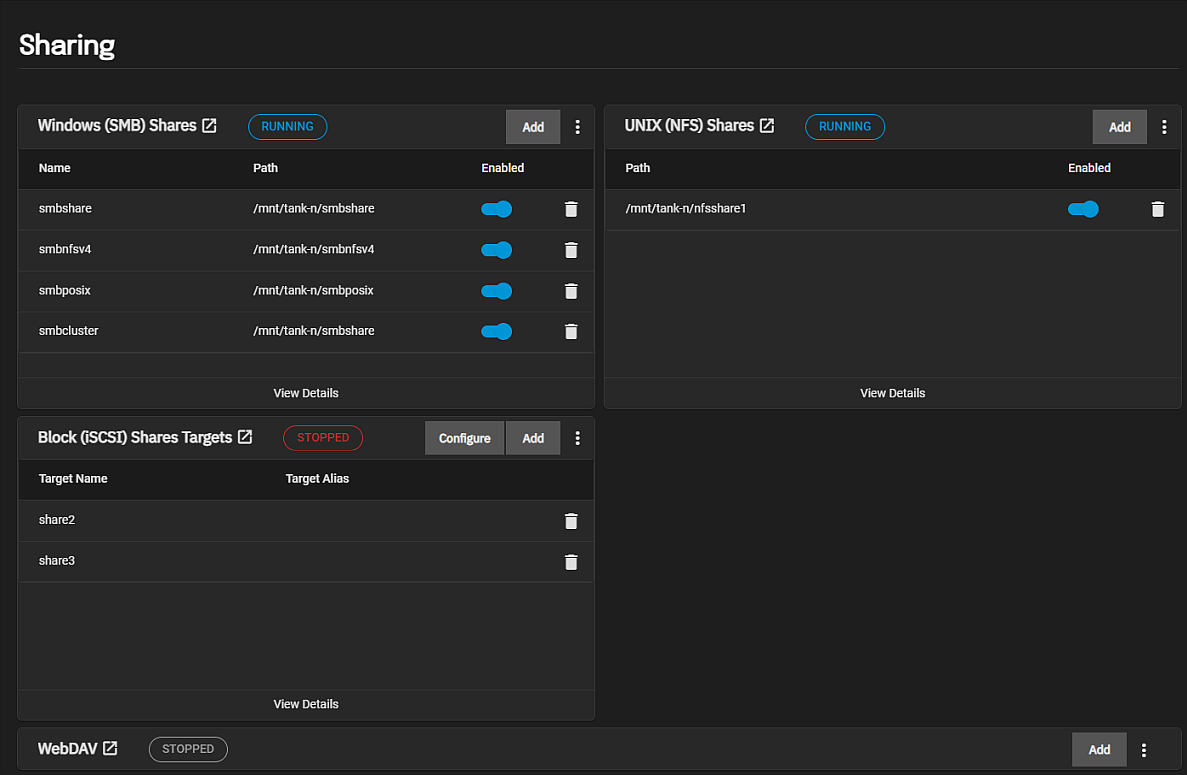The width and height of the screenshot is (1187, 775).
Task: Open WebDAV three-dot options menu
Action: coord(1144,750)
